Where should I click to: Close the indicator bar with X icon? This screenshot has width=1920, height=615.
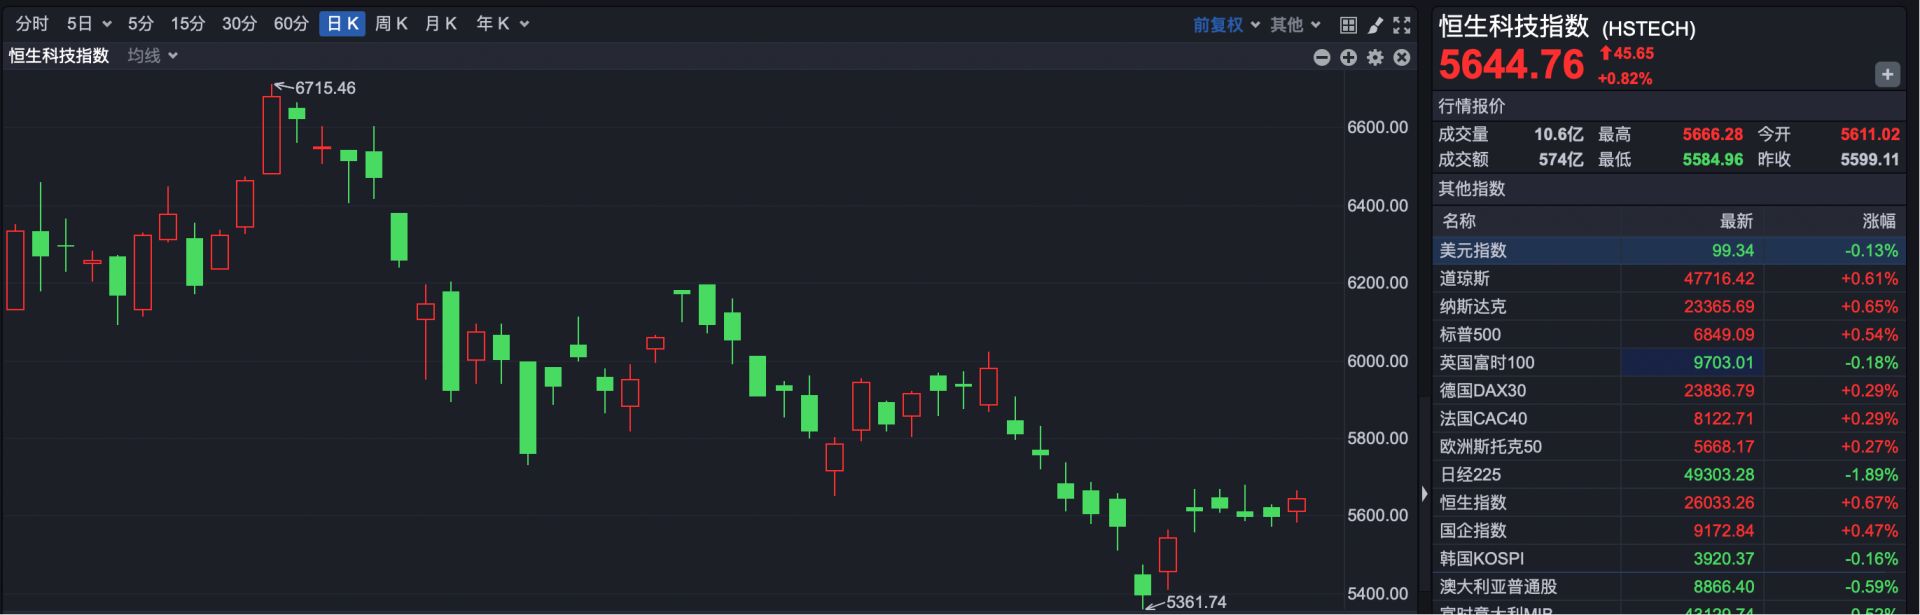click(1402, 58)
